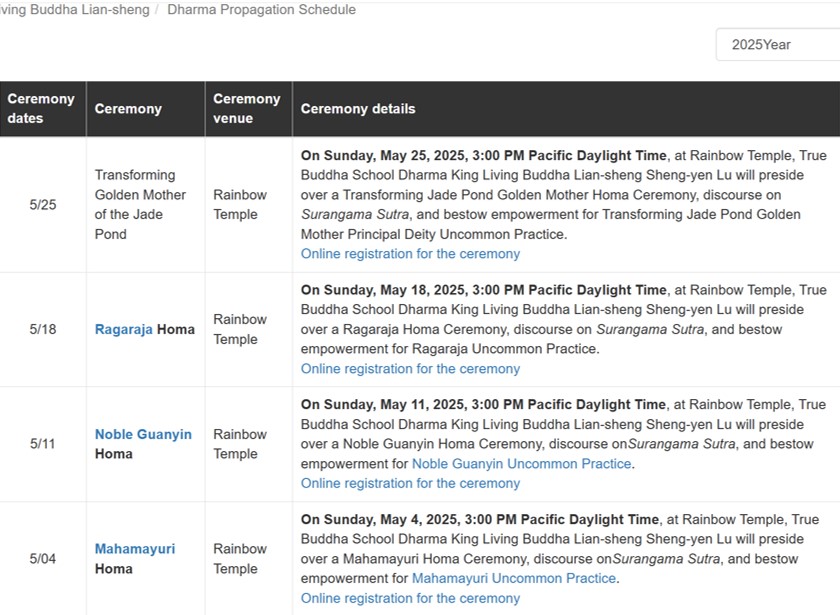Open the Mahamayuri Uncommon Practice link
840x615 pixels.
coord(514,579)
